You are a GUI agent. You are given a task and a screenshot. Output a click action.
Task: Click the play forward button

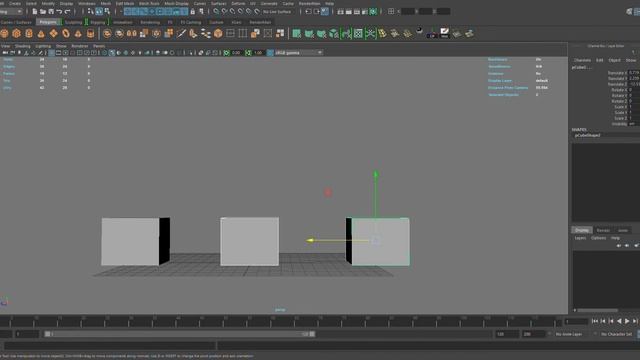pyautogui.click(x=627, y=321)
